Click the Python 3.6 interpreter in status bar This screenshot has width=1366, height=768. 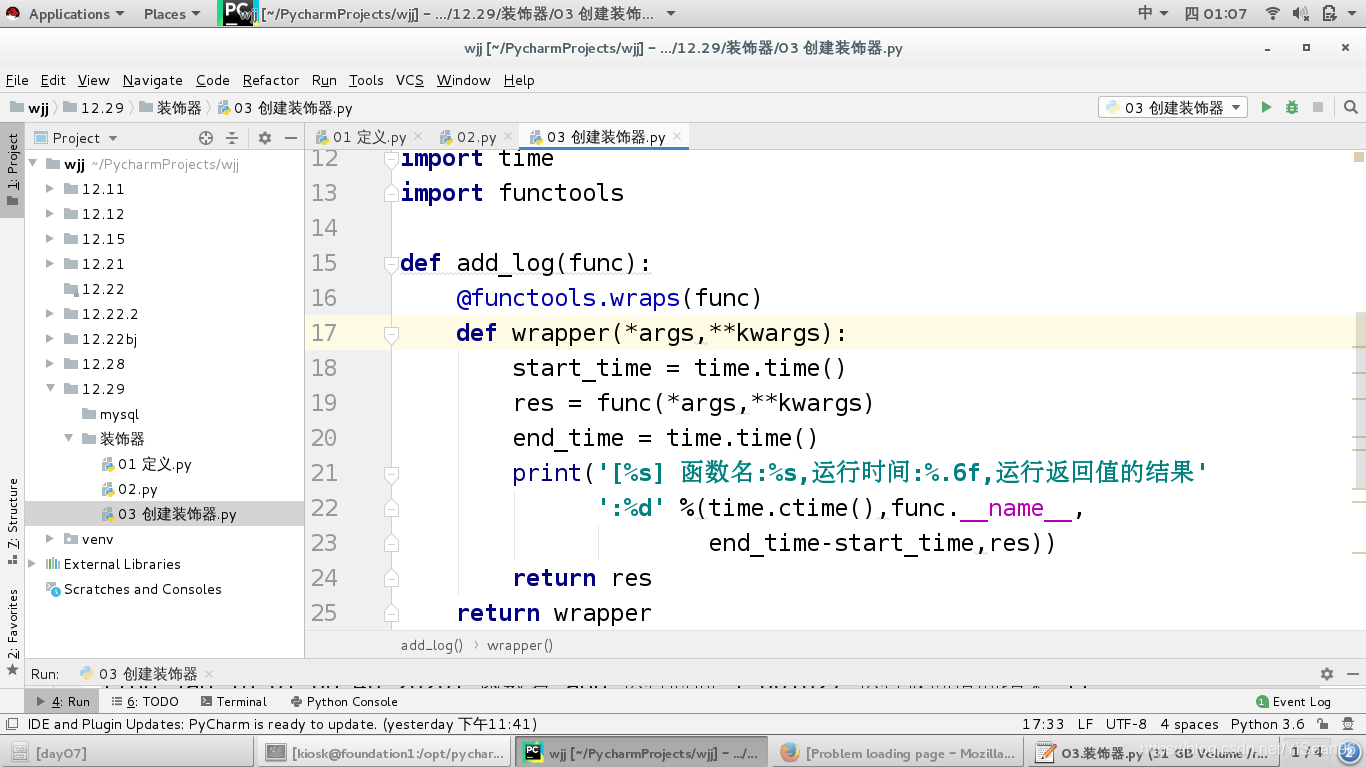[x=1268, y=724]
